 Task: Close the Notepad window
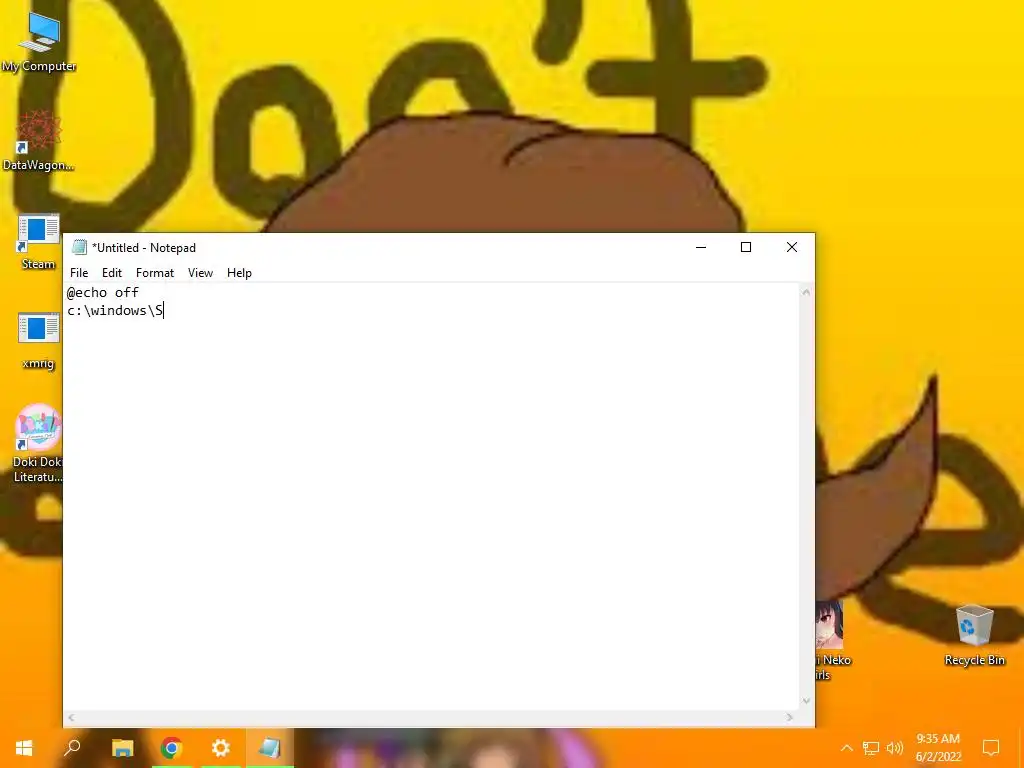pos(792,247)
